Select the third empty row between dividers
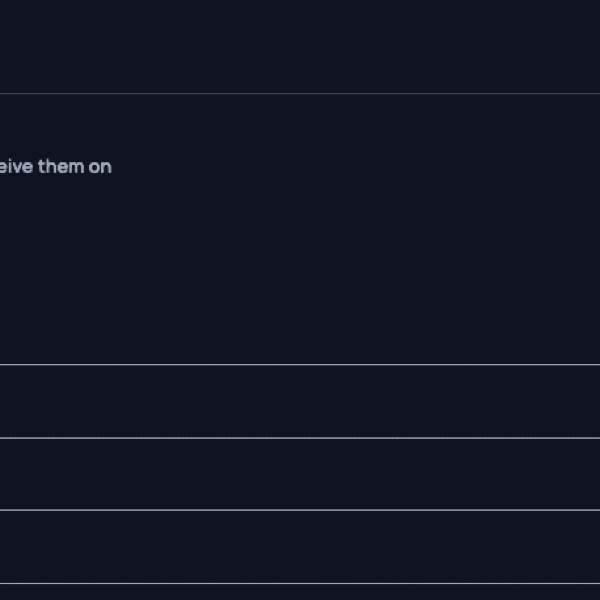Viewport: 600px width, 600px height. pyautogui.click(x=300, y=546)
